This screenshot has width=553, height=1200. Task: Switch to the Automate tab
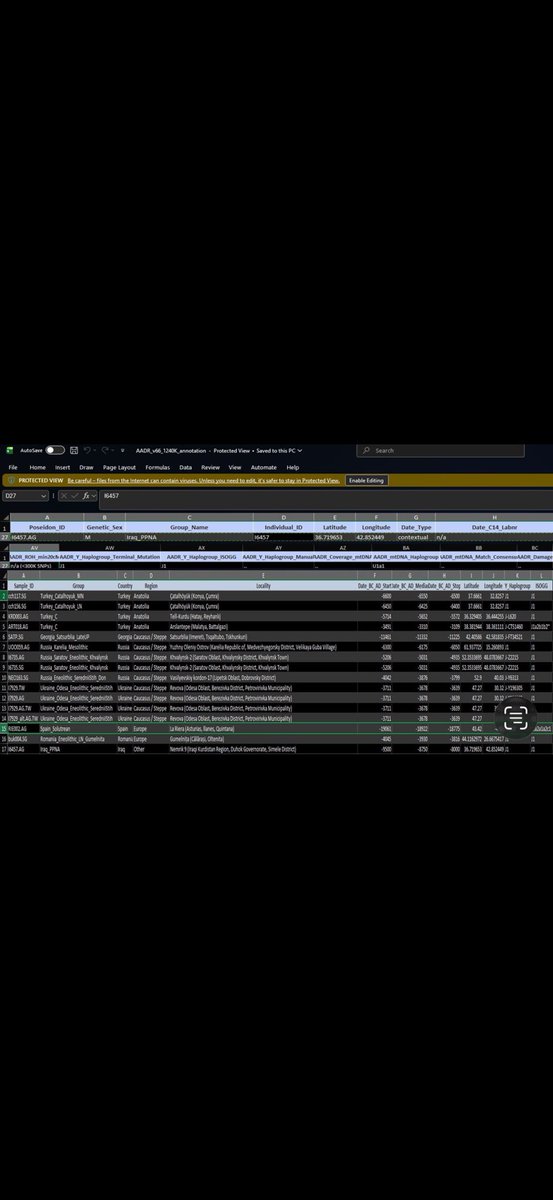point(264,467)
